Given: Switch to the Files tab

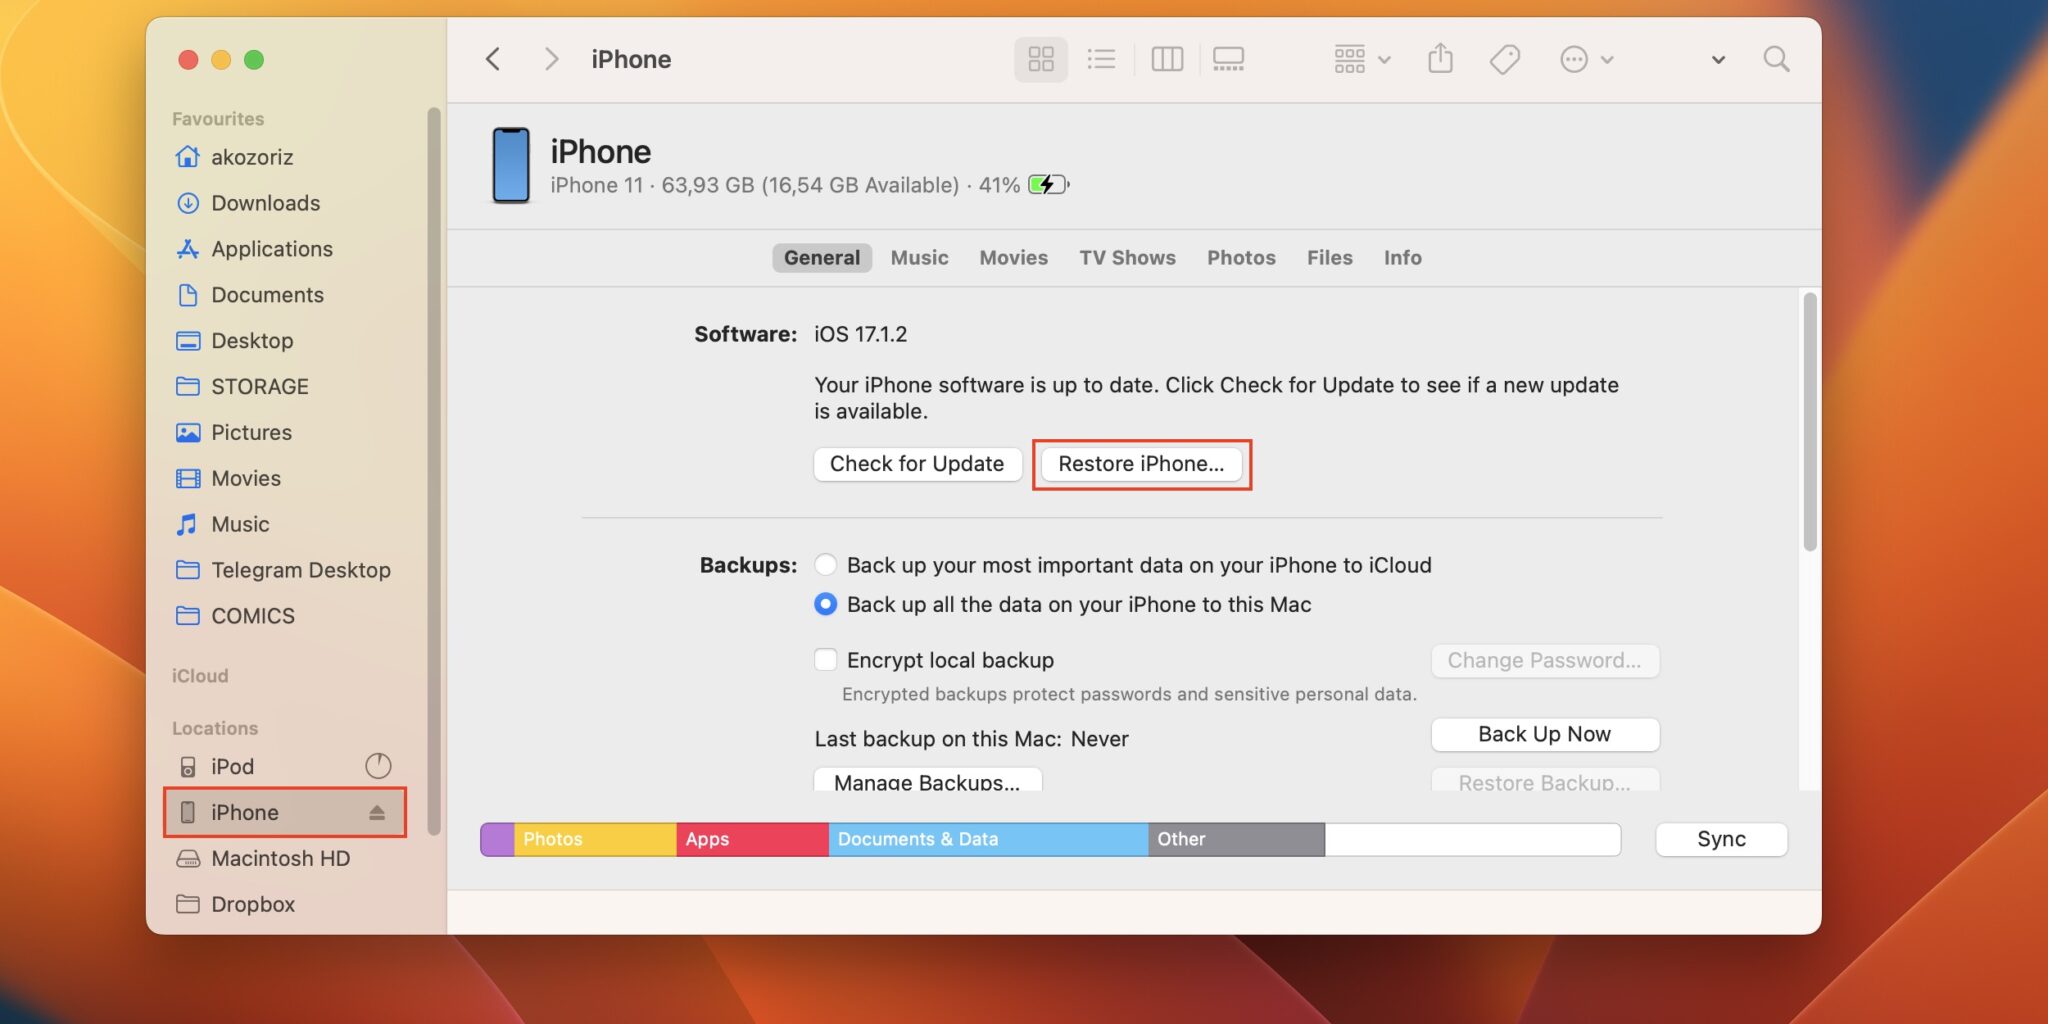Looking at the screenshot, I should pyautogui.click(x=1329, y=258).
